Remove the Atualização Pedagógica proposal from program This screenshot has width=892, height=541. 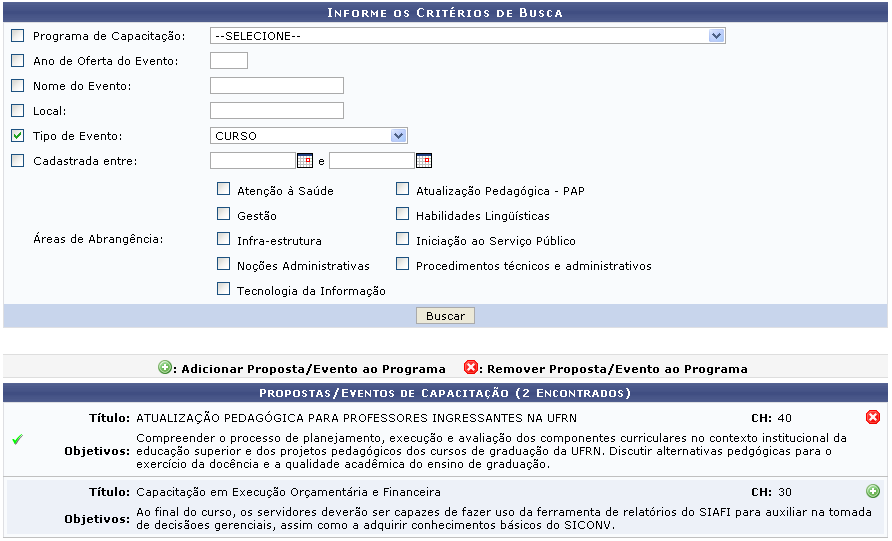(x=873, y=417)
